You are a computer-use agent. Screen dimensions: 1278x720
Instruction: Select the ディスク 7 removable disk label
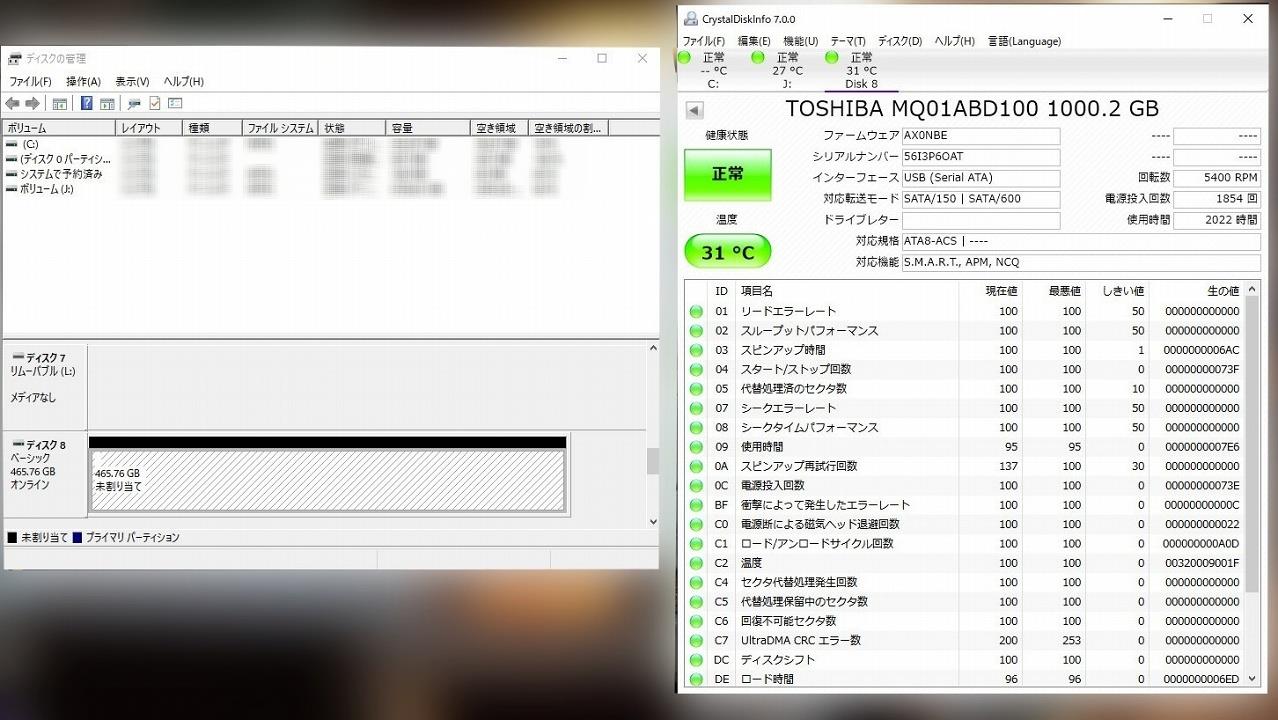46,388
